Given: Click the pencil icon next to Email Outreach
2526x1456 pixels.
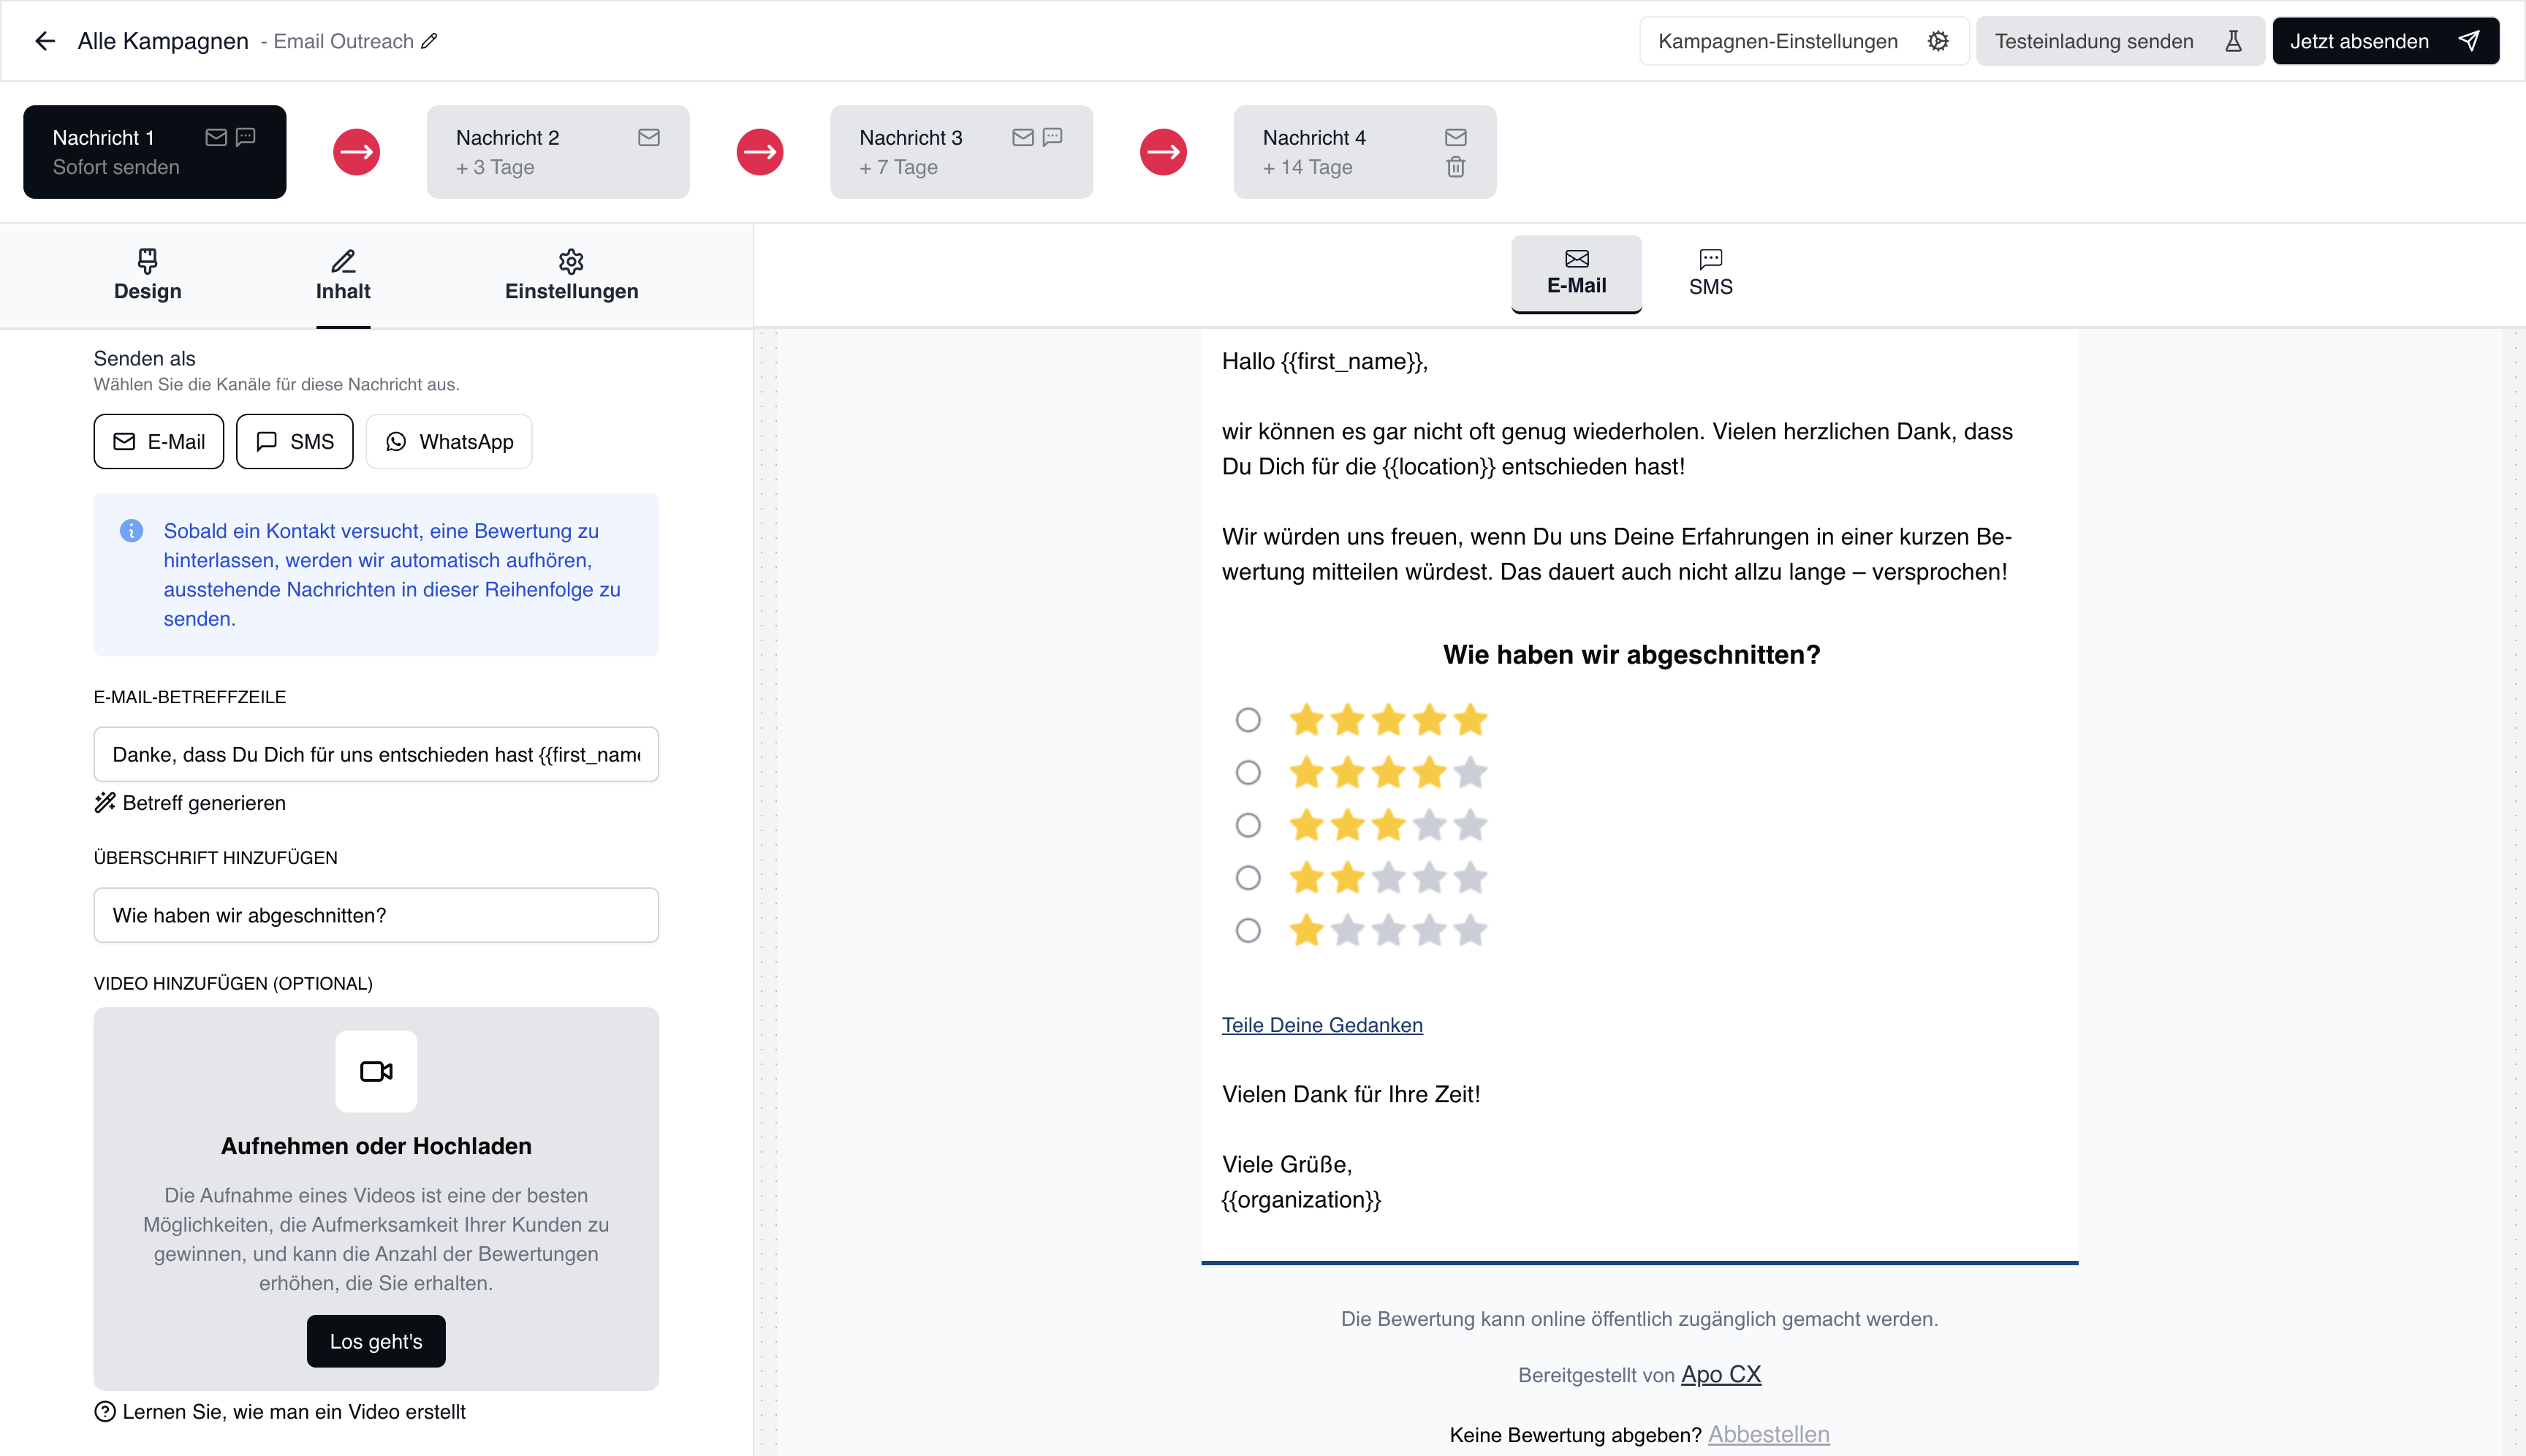Looking at the screenshot, I should coord(429,41).
